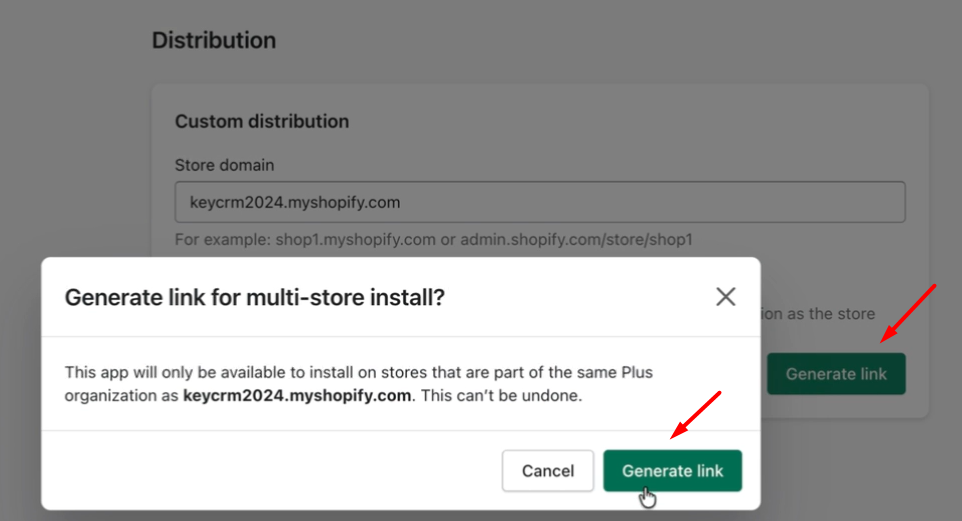The height and width of the screenshot is (521, 962).
Task: Click the Store domain field label
Action: coord(224,165)
